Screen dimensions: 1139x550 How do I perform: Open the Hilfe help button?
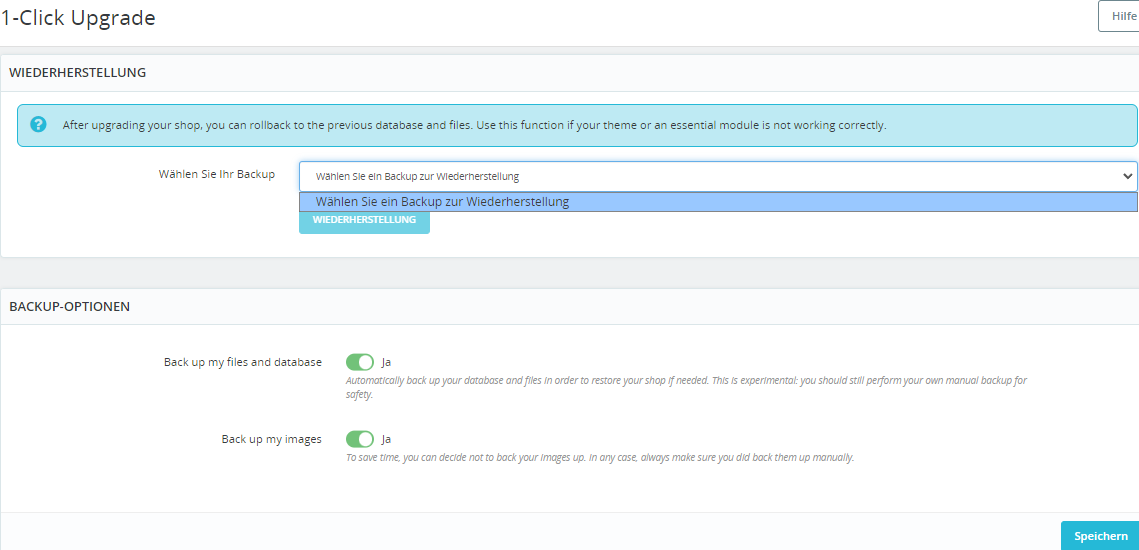click(1122, 16)
